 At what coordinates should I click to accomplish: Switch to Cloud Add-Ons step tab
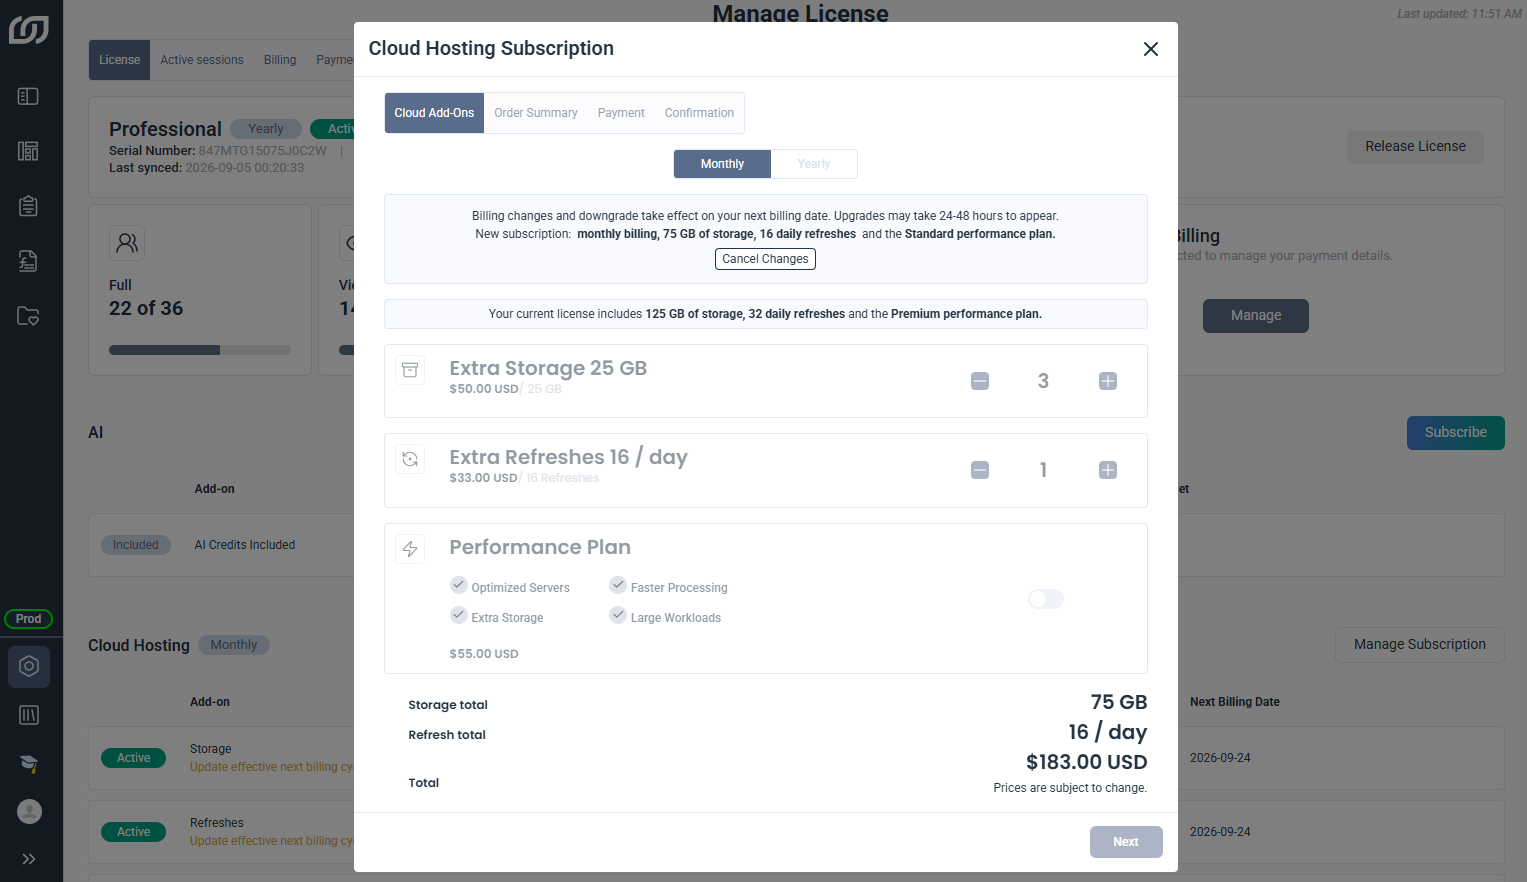click(434, 113)
